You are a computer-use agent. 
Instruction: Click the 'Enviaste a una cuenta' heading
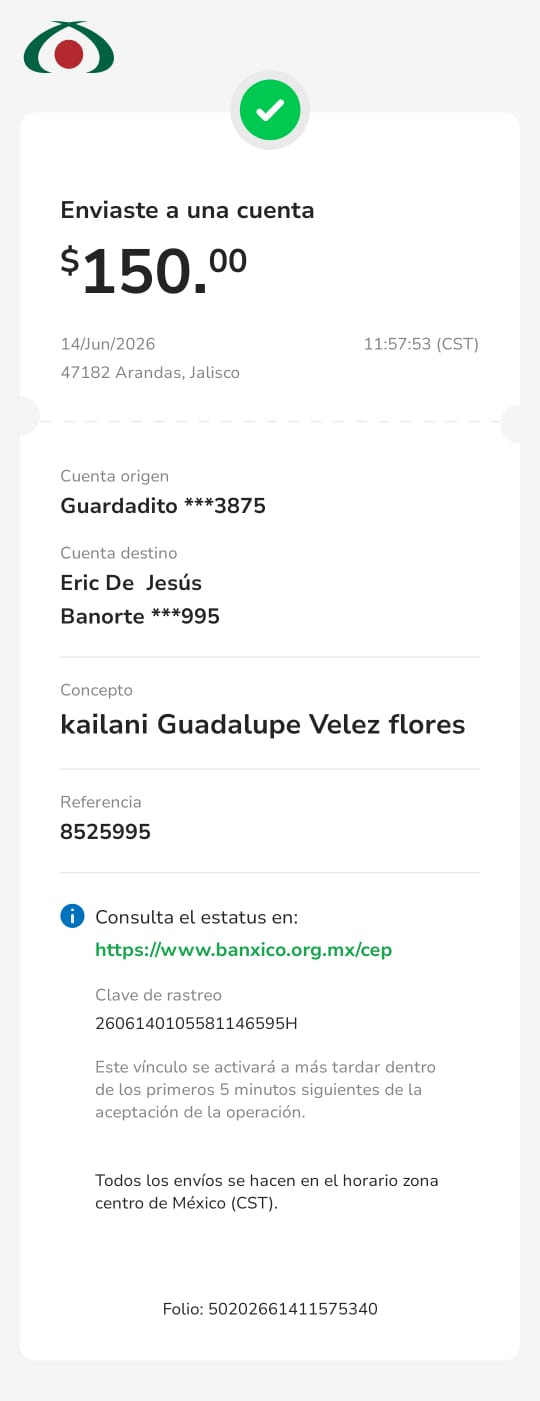tap(187, 210)
